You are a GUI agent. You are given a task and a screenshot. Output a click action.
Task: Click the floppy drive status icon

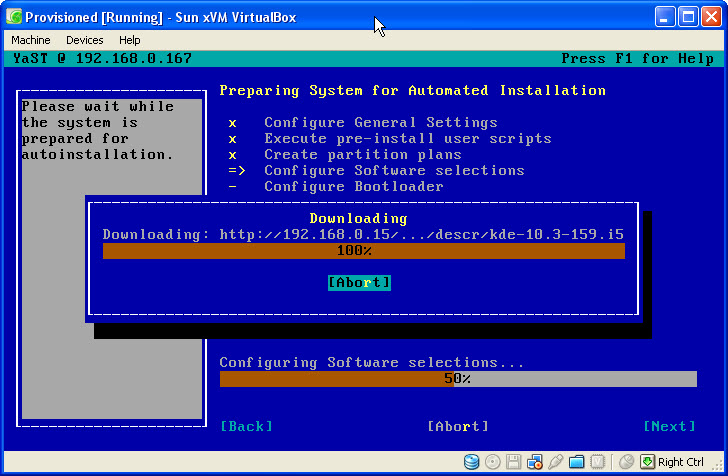514,462
